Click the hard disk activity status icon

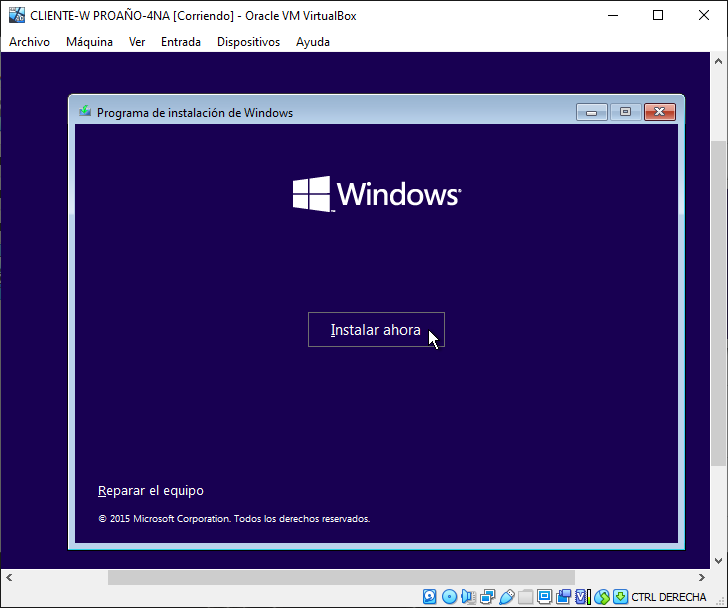430,596
